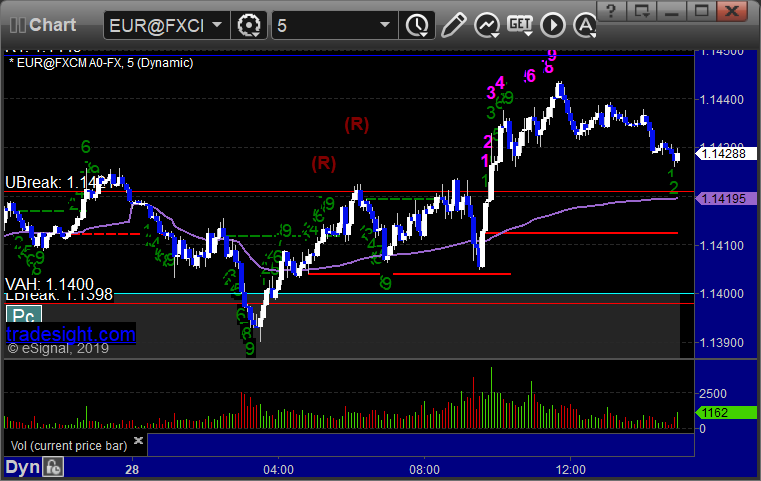Click the window dock/tear-off button
761x481 pixels.
tap(642, 11)
